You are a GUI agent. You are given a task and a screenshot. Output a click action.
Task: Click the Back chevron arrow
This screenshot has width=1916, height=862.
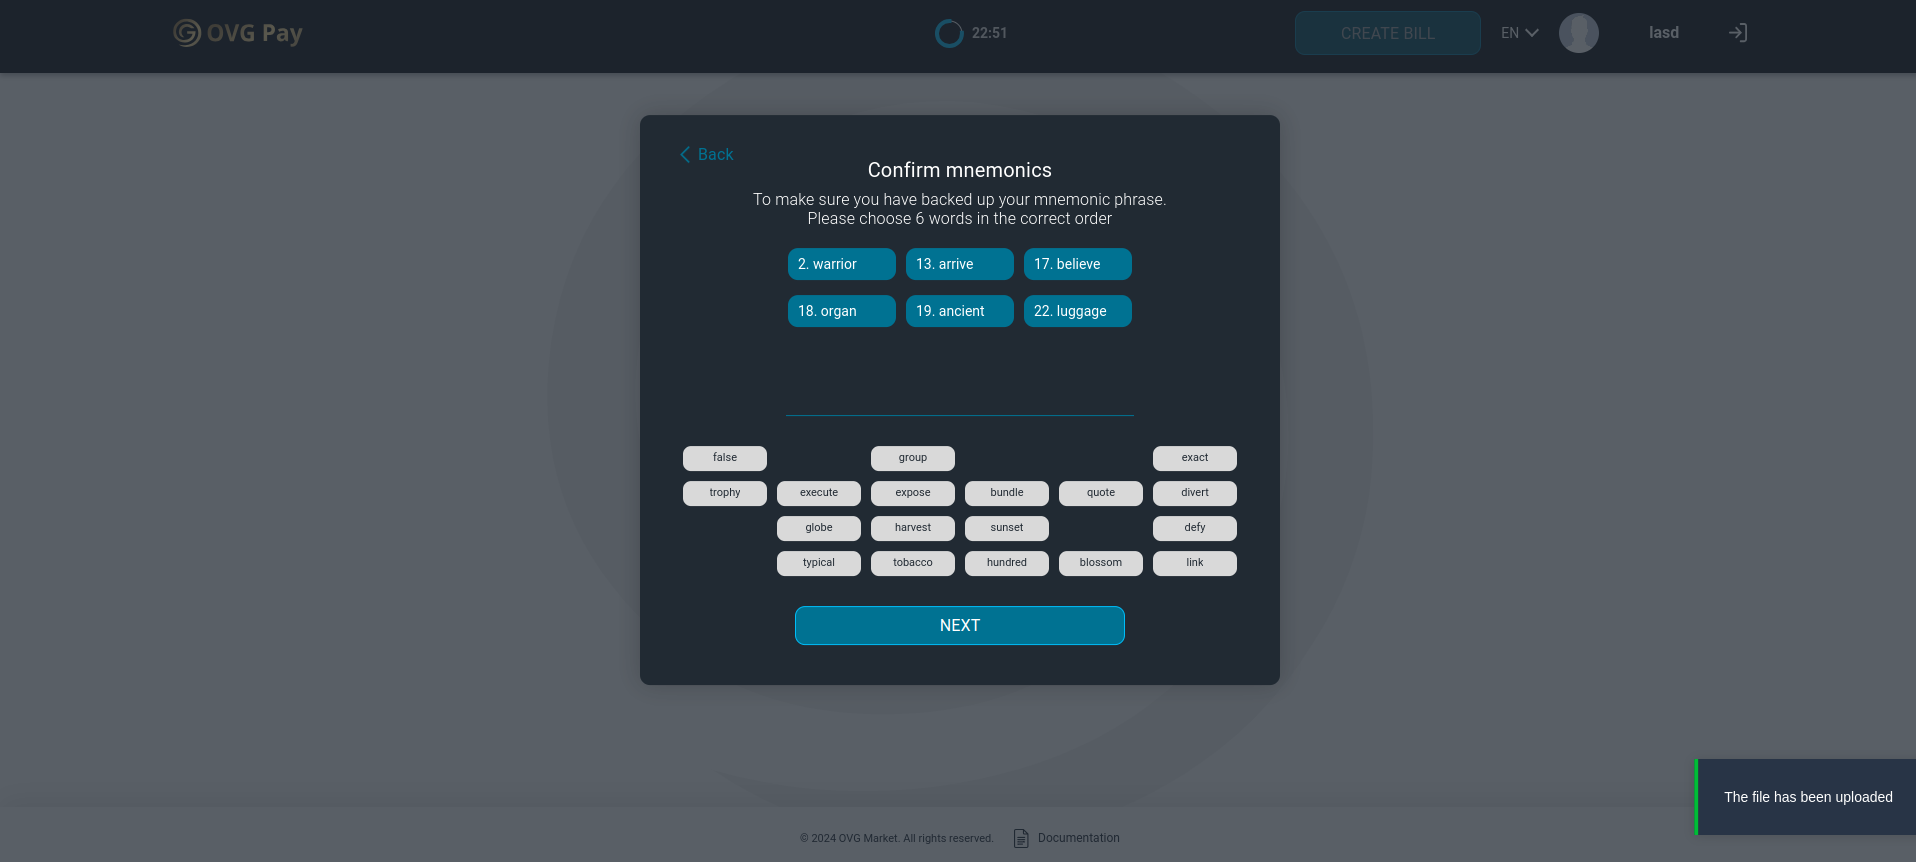tap(685, 154)
